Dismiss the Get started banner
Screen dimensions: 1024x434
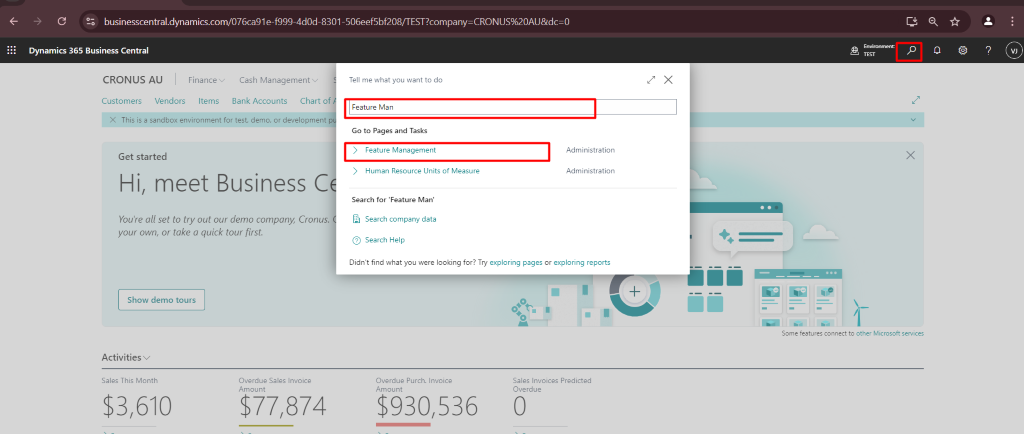[910, 155]
